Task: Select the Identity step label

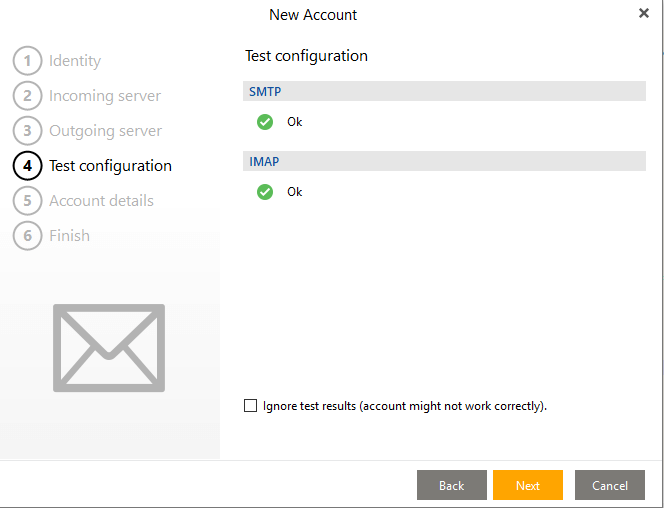Action: (75, 61)
